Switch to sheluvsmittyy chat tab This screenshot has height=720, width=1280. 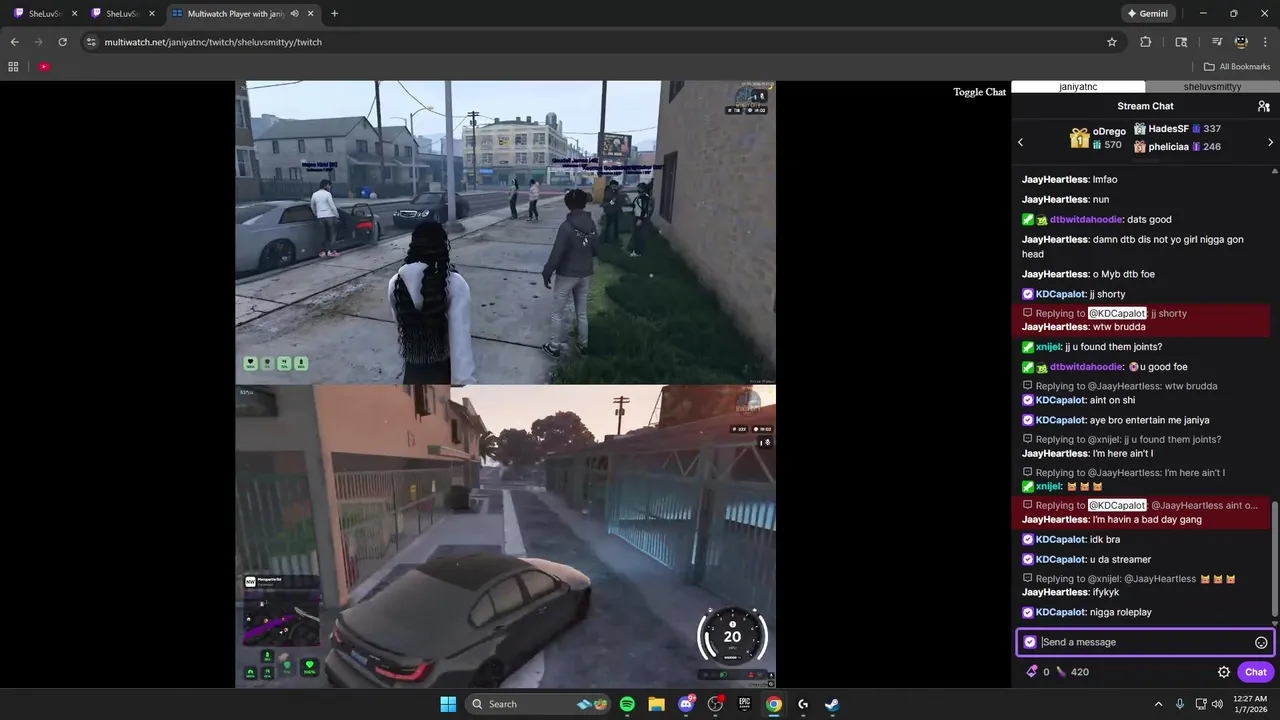pyautogui.click(x=1212, y=87)
